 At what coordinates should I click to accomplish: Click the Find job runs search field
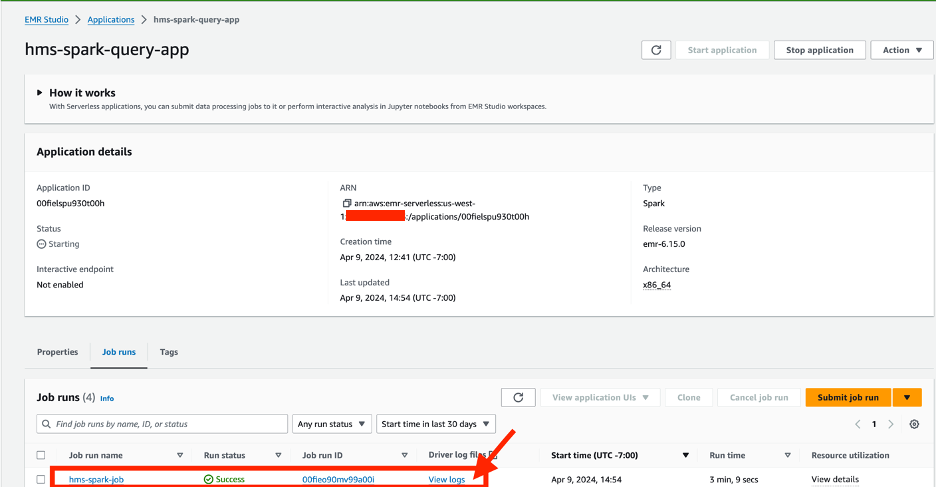click(x=162, y=424)
